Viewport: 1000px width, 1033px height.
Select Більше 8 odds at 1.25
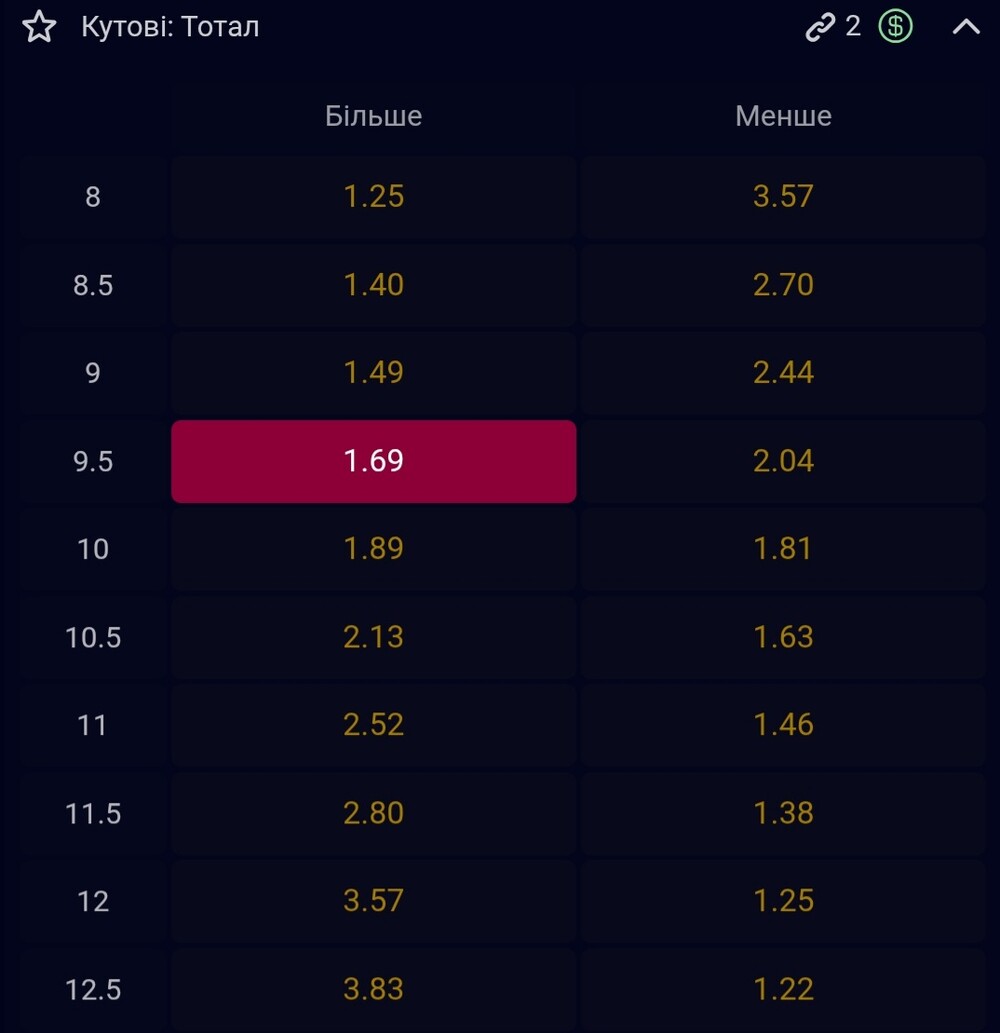pos(373,196)
